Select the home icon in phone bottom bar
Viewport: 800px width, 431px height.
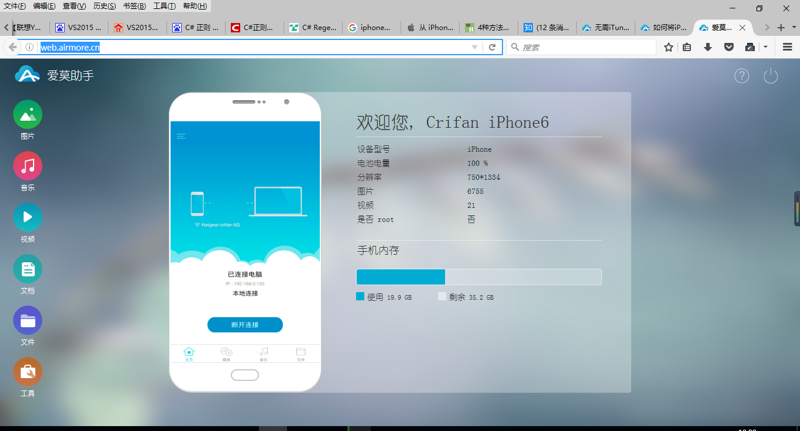(x=189, y=353)
